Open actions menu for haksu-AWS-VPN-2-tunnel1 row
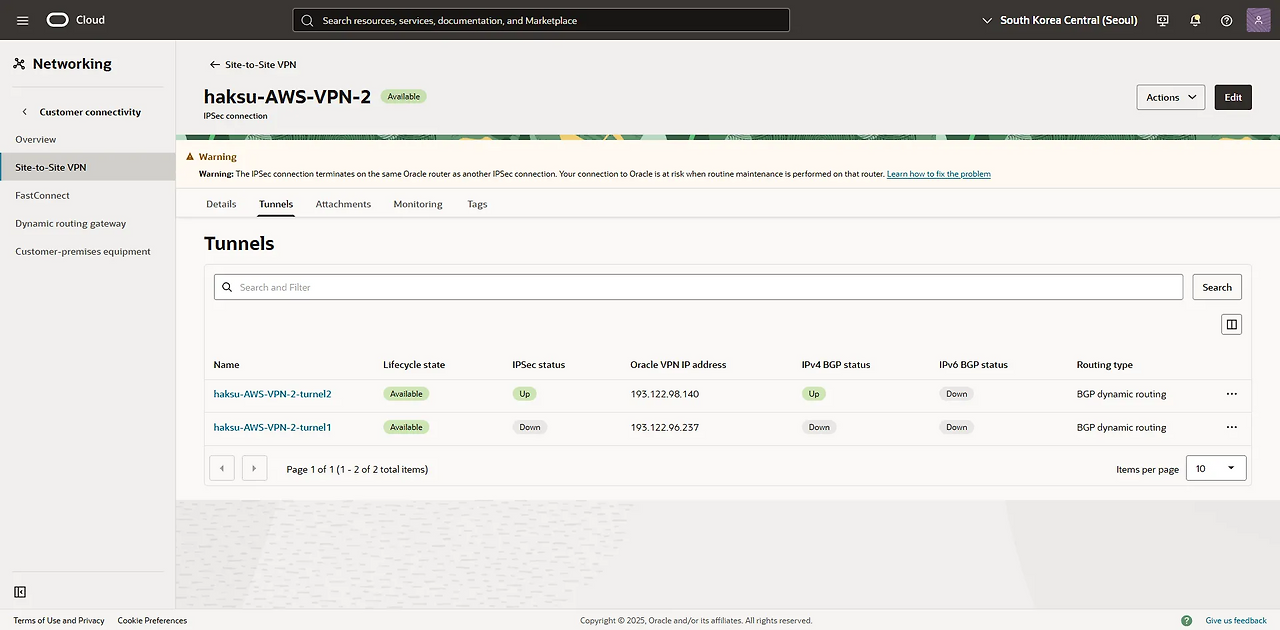 pyautogui.click(x=1231, y=427)
